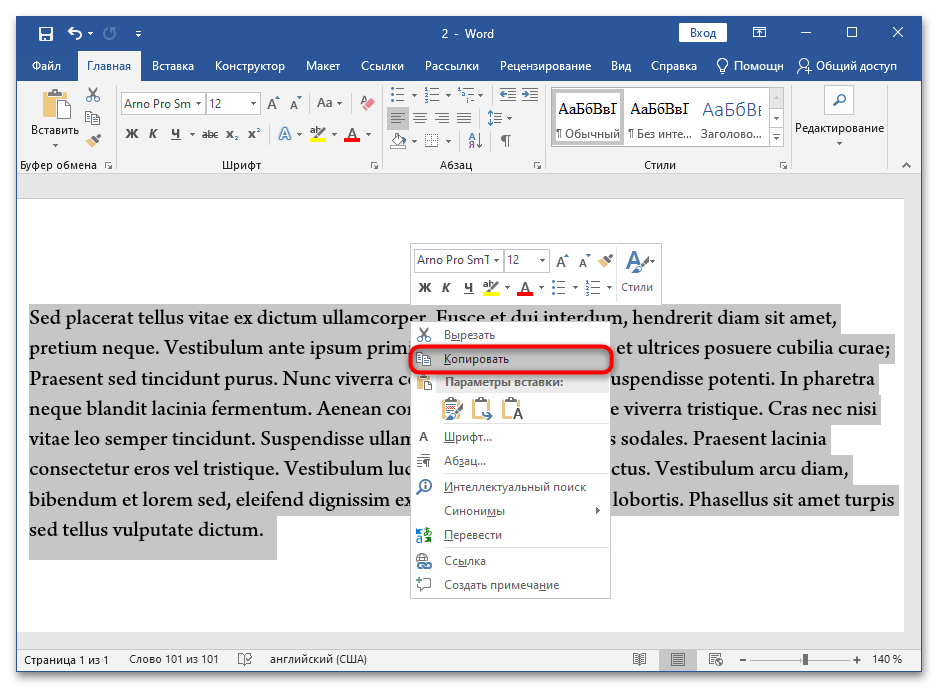Switch to the Вставка ribbon tab

[x=173, y=66]
